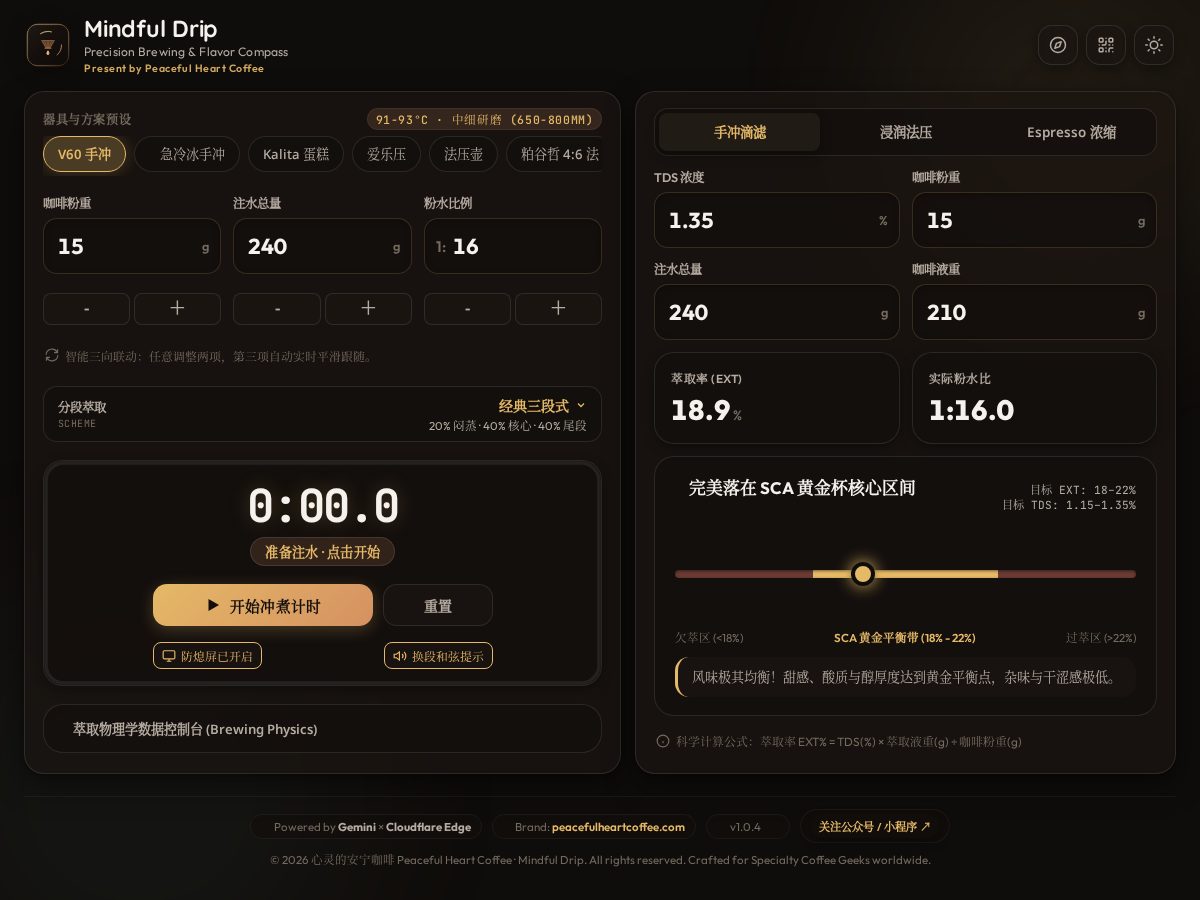Screen dimensions: 1200x900
Task: Click the left-panel 咖啡粉重 input showing 15
Action: 132,246
